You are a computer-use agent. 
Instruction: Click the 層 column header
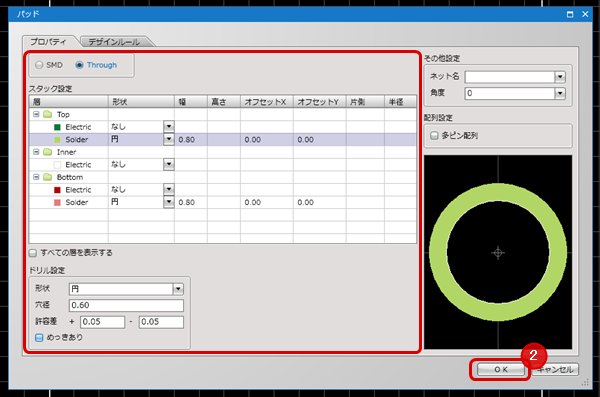point(69,102)
